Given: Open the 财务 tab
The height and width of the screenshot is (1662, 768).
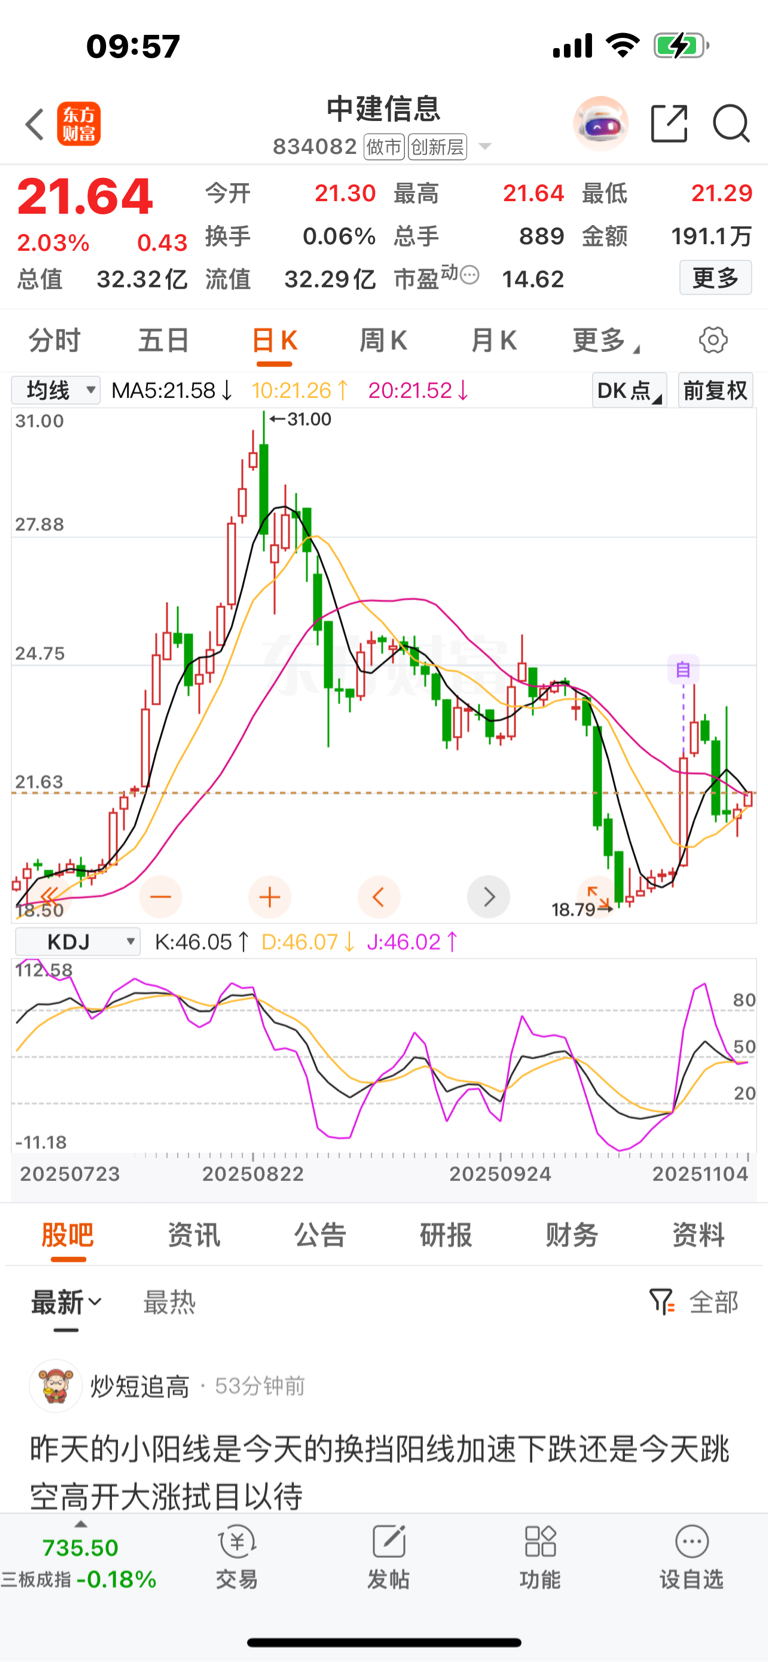Looking at the screenshot, I should click(572, 1235).
